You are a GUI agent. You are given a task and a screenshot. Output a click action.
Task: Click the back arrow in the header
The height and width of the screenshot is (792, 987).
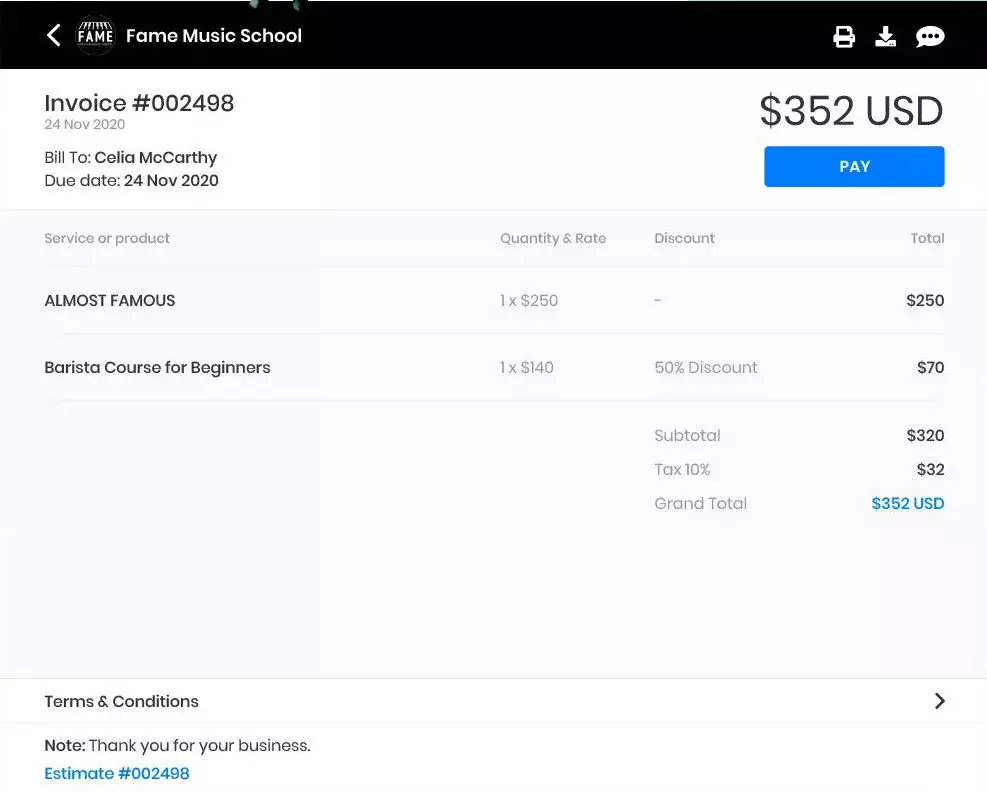[x=52, y=35]
